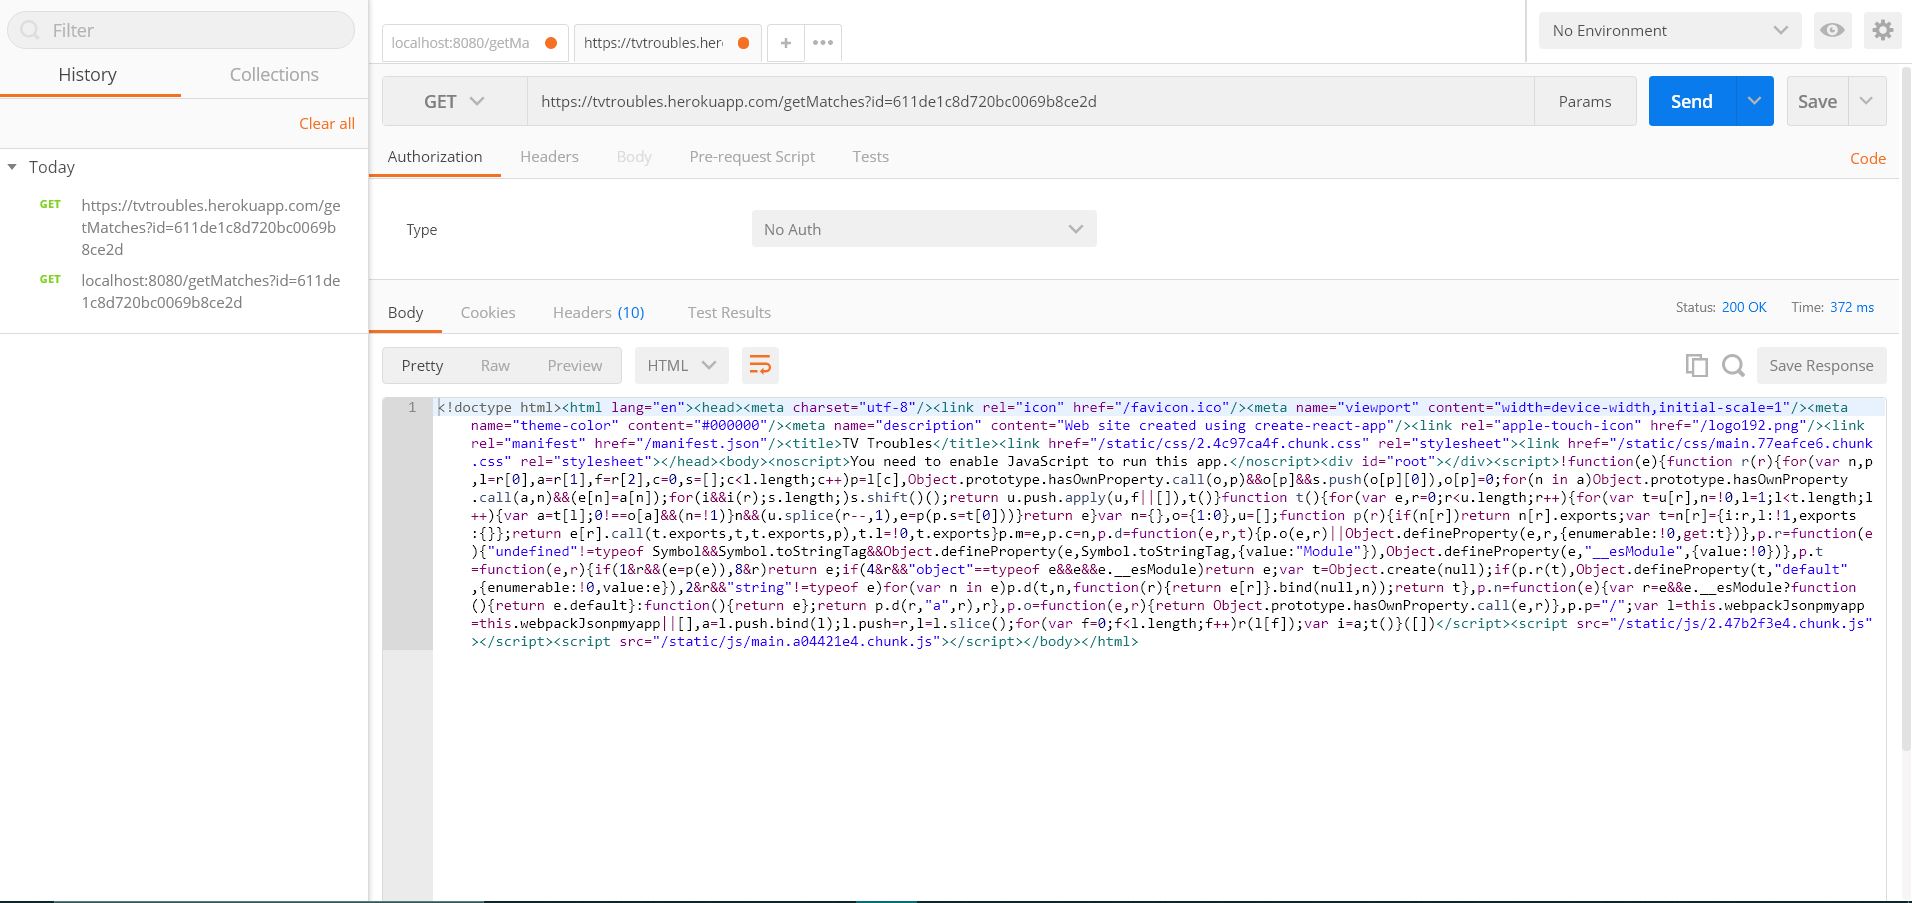The width and height of the screenshot is (1912, 903).
Task: Open the Tests tab
Action: pos(870,156)
